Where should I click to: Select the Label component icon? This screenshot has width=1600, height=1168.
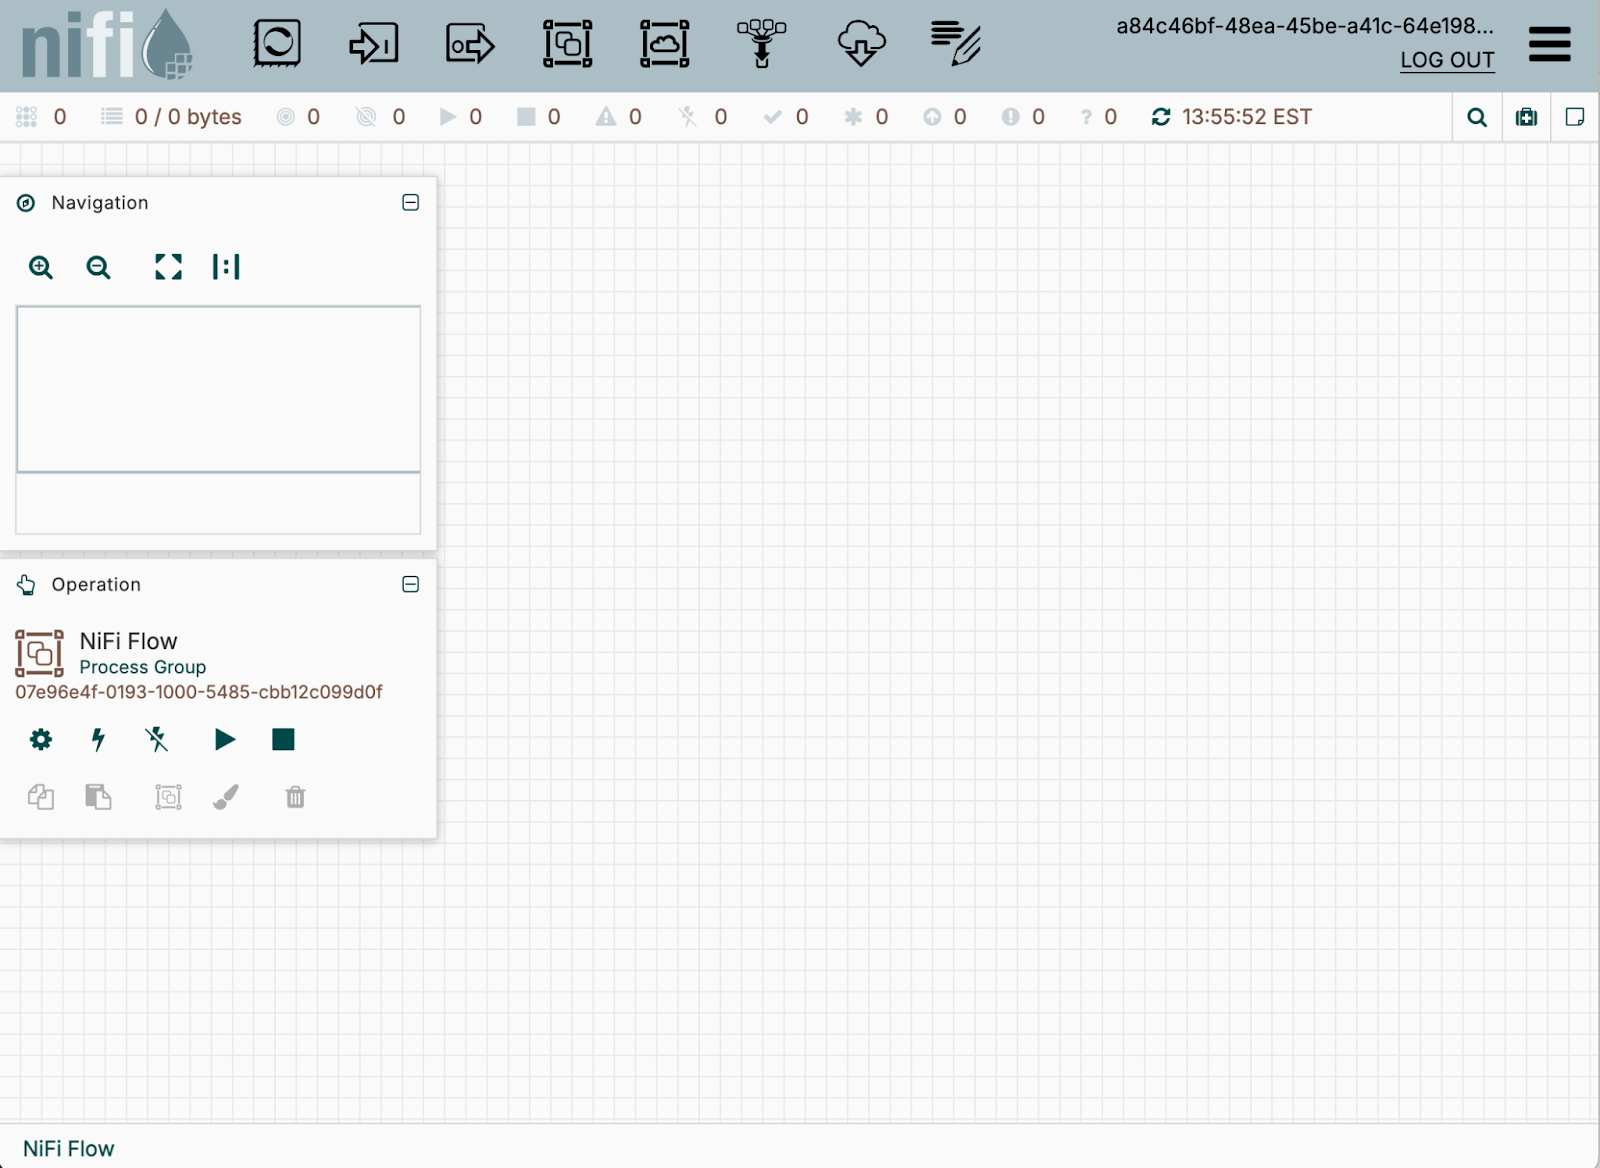(x=956, y=44)
